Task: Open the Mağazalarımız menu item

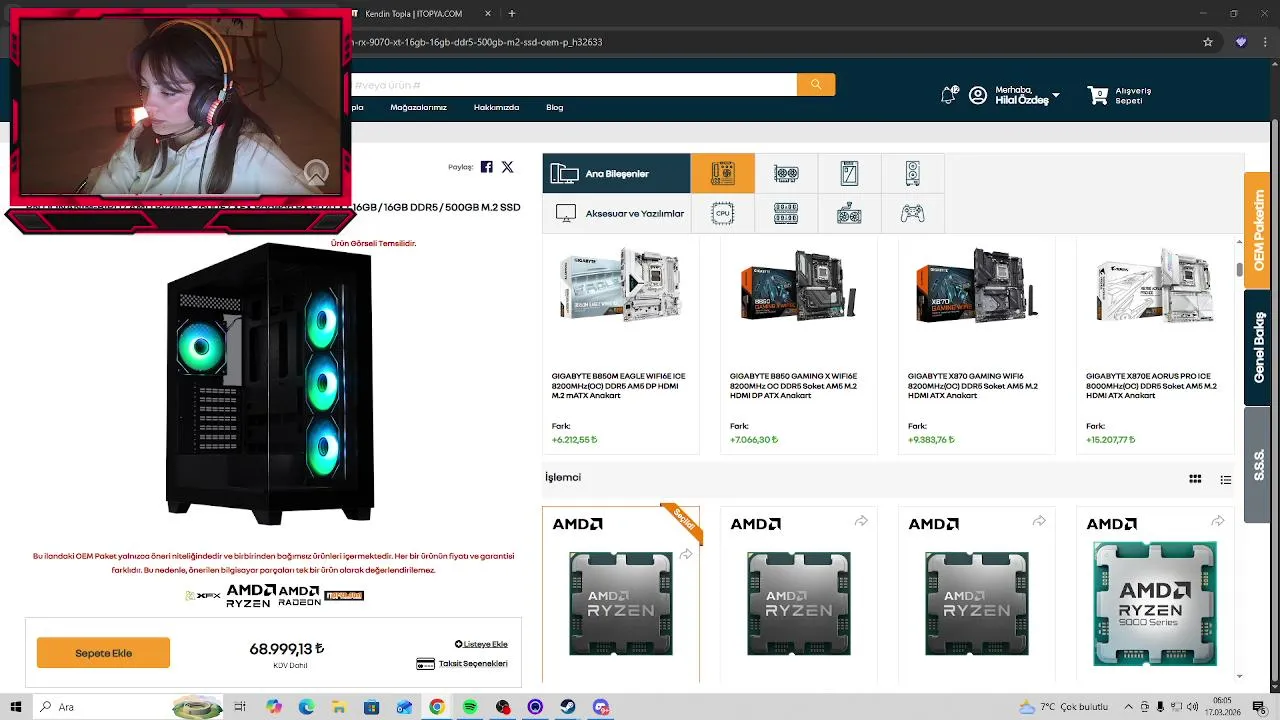Action: coord(418,107)
